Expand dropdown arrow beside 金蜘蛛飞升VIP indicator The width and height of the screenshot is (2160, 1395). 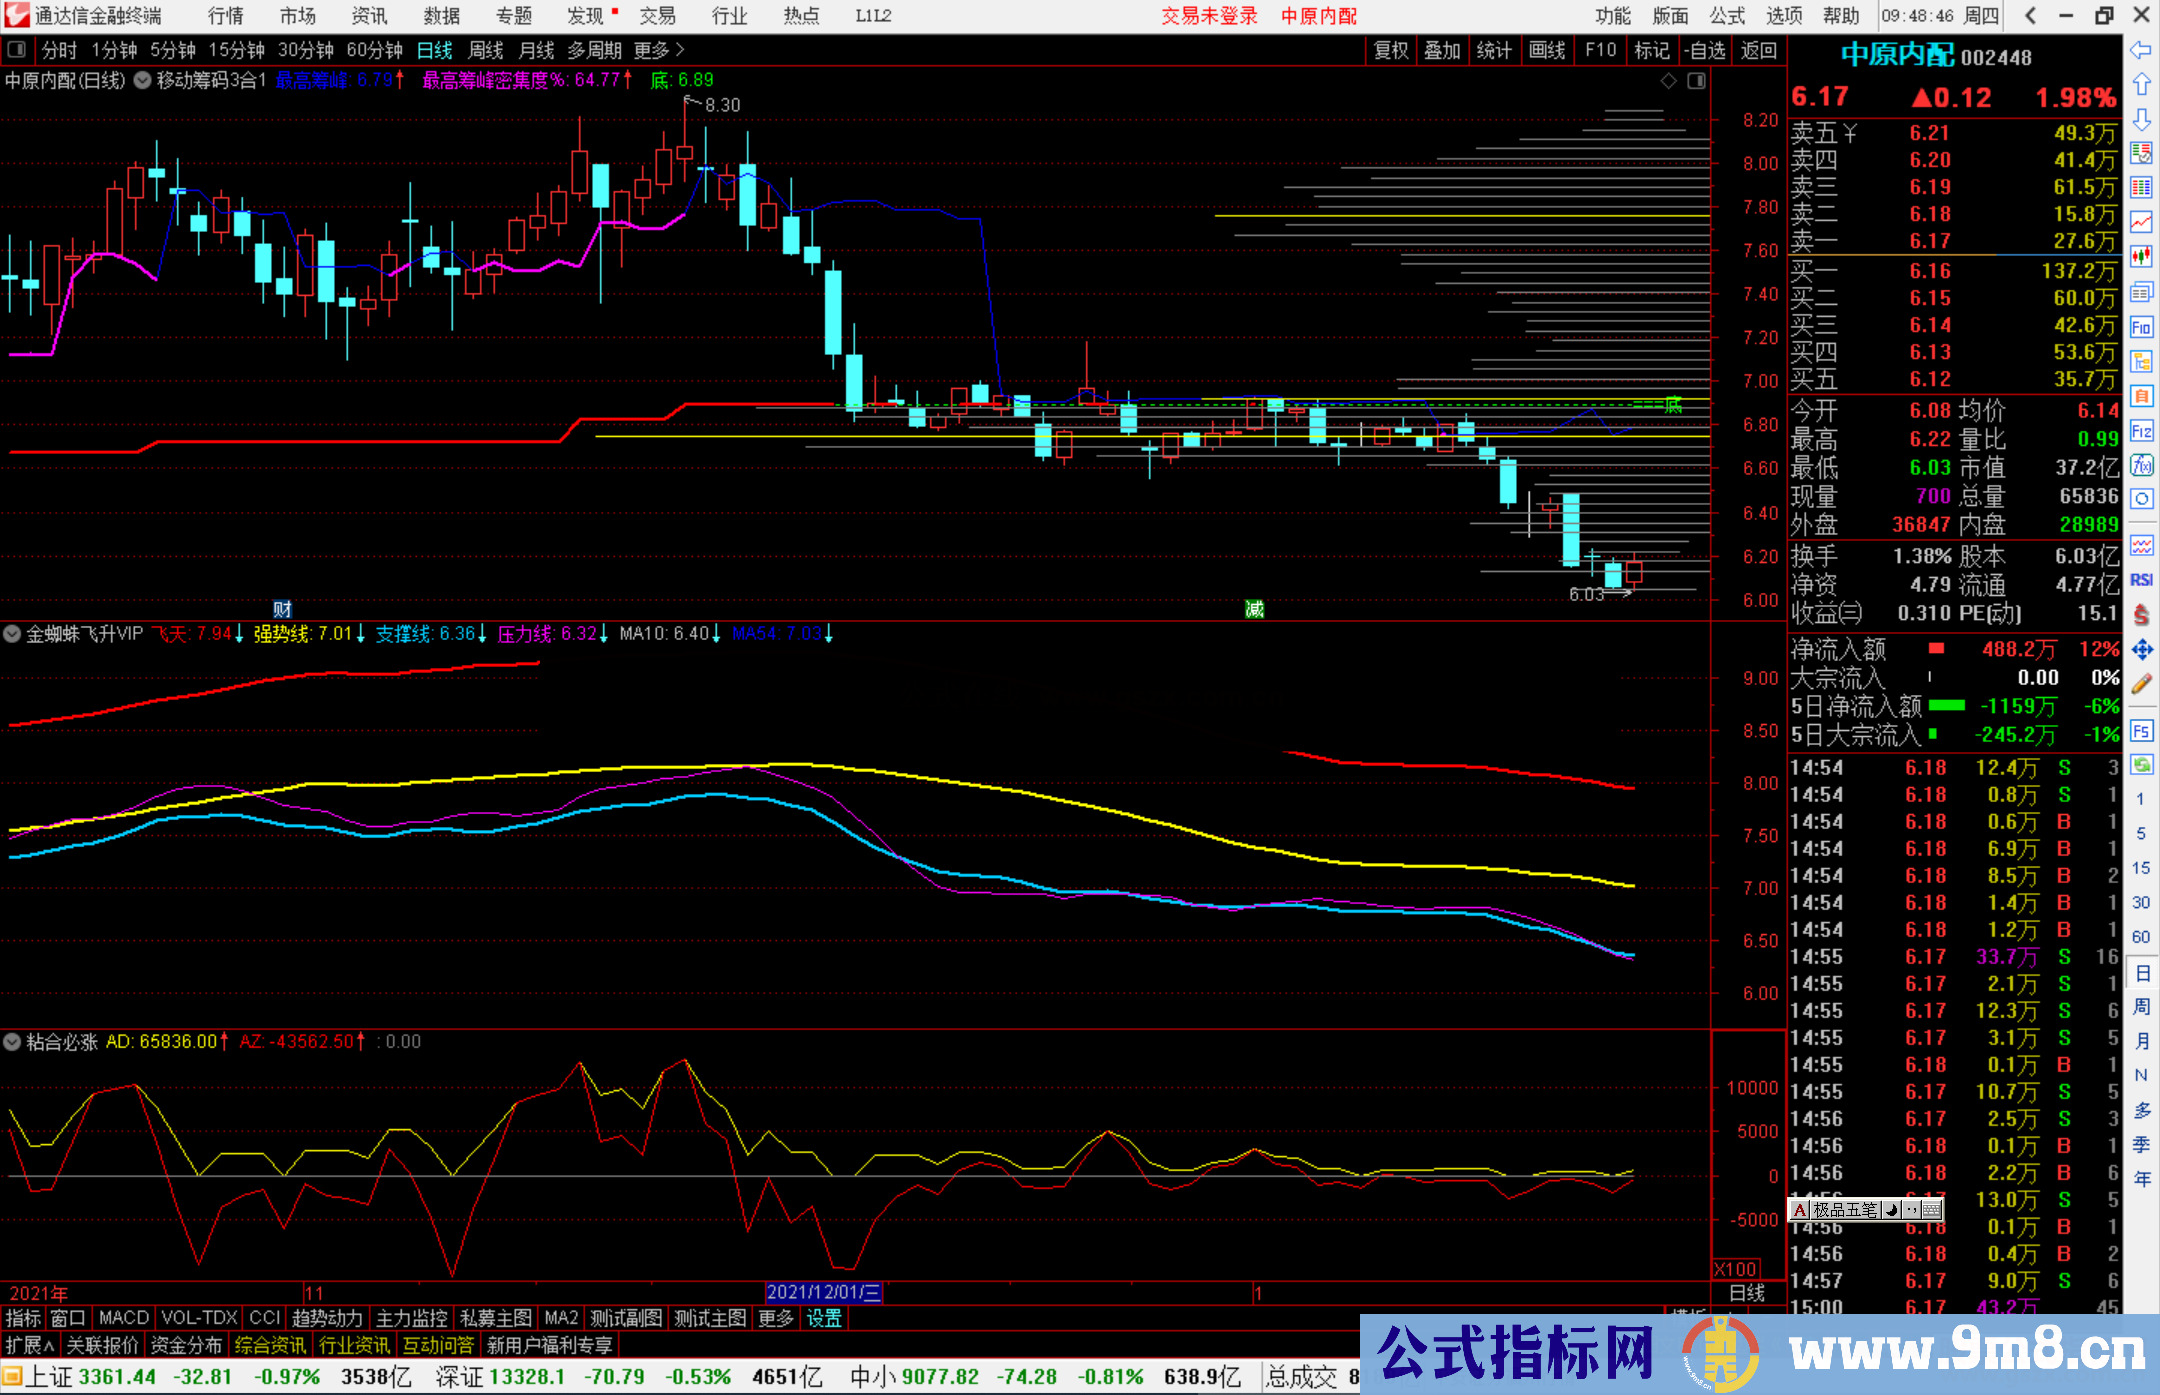coord(12,634)
